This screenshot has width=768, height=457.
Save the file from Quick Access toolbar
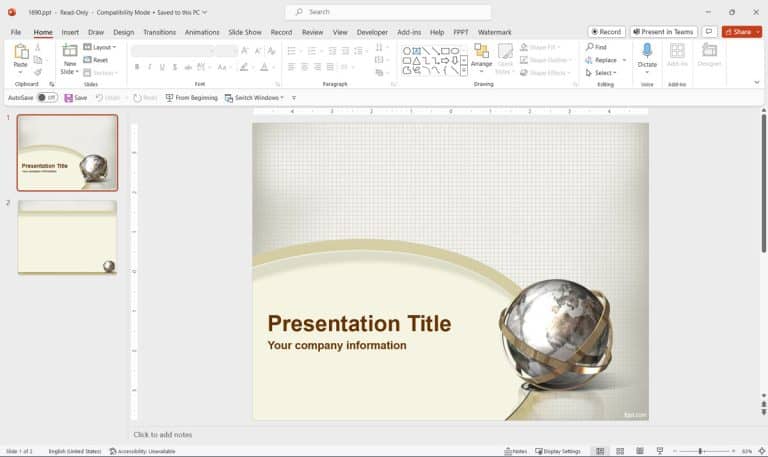click(x=75, y=98)
